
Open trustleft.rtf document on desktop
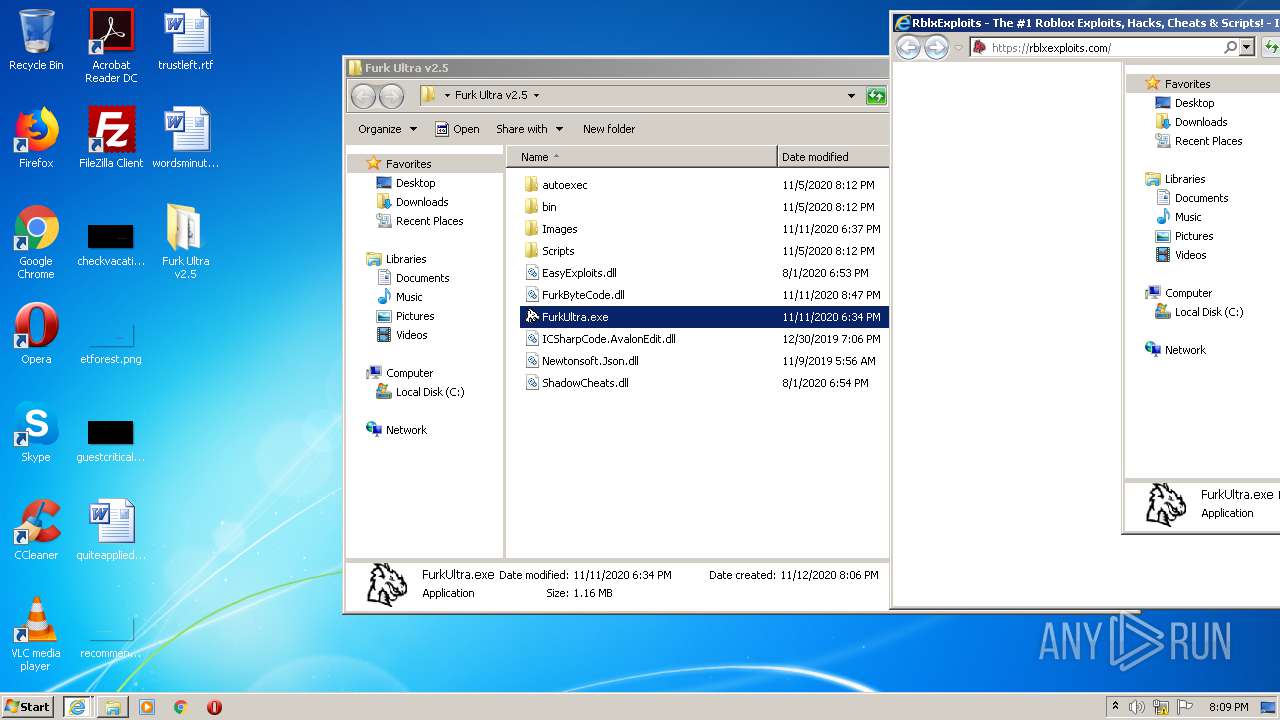186,40
